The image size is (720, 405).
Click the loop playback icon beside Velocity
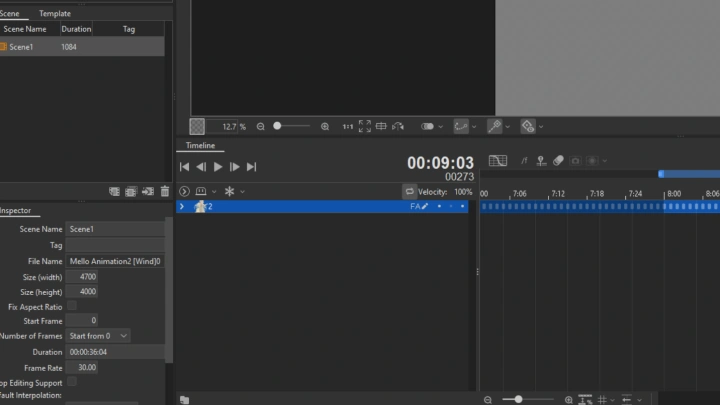409,191
